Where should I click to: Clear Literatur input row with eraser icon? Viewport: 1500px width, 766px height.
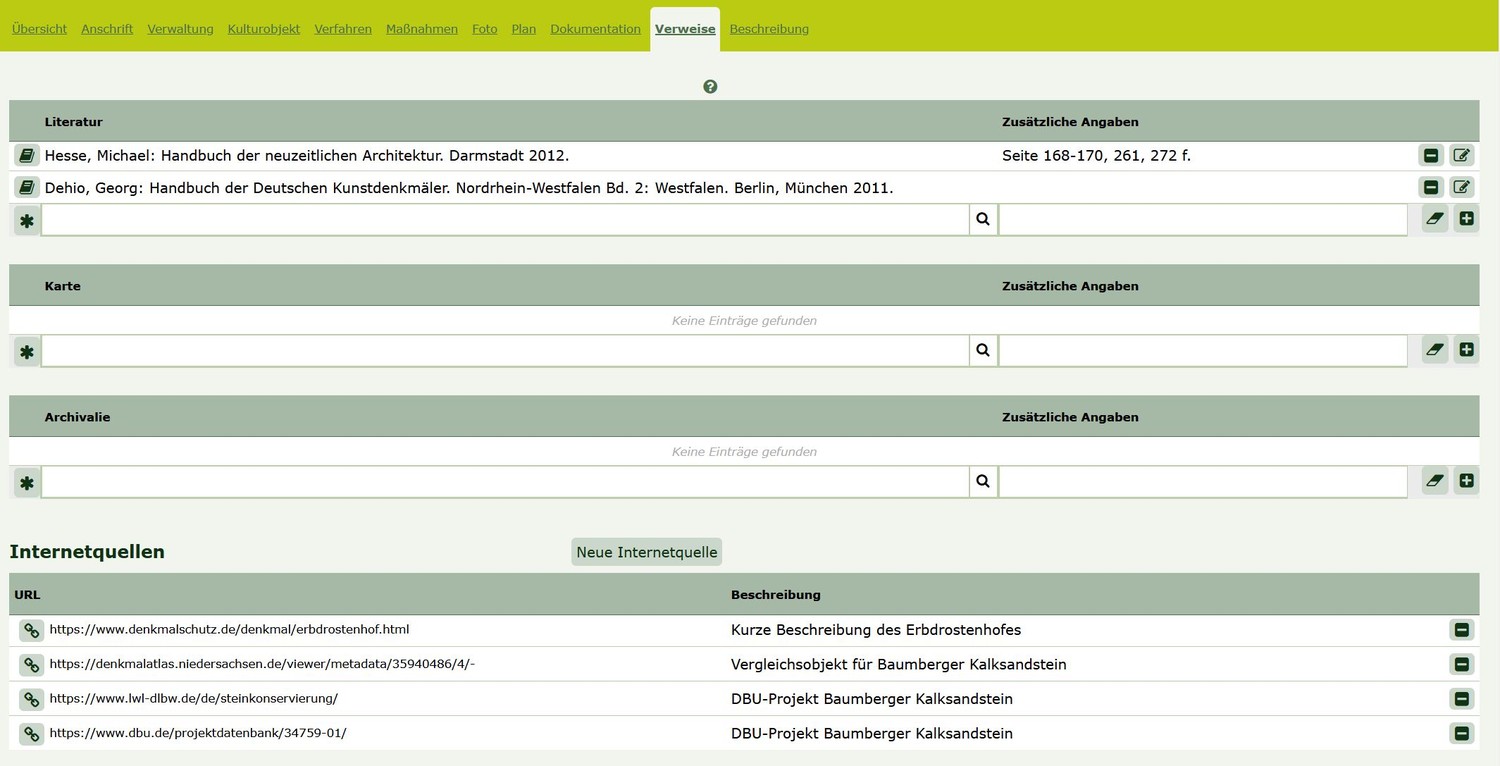click(x=1435, y=218)
